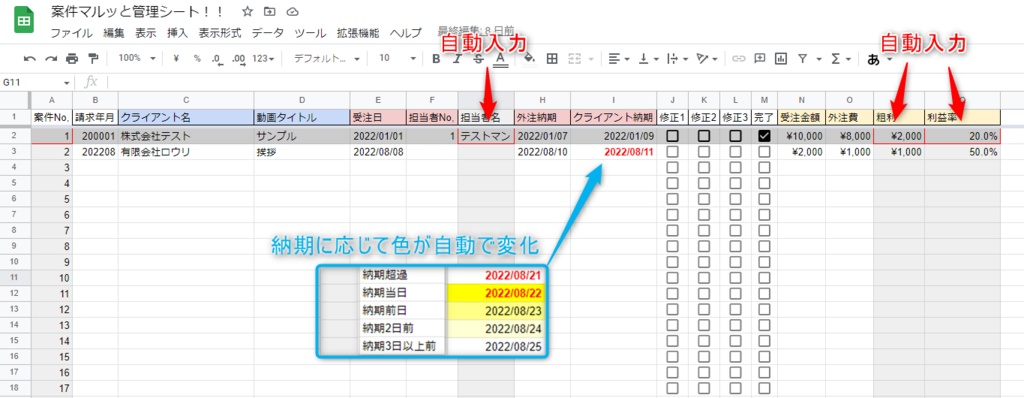Image resolution: width=1024 pixels, height=398 pixels.
Task: Open the 100% zoom dropdown
Action: [136, 58]
